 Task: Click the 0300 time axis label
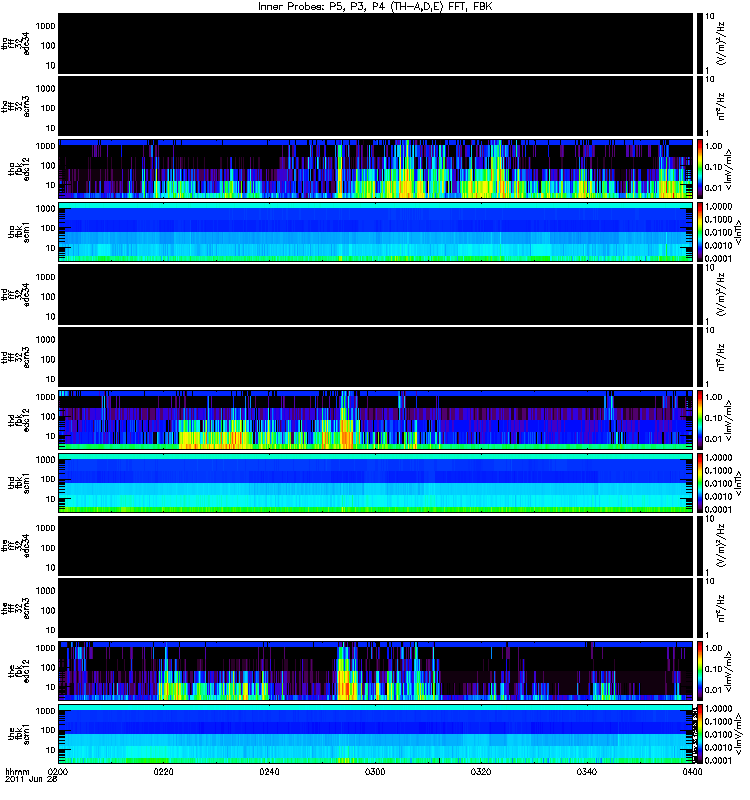click(x=375, y=771)
